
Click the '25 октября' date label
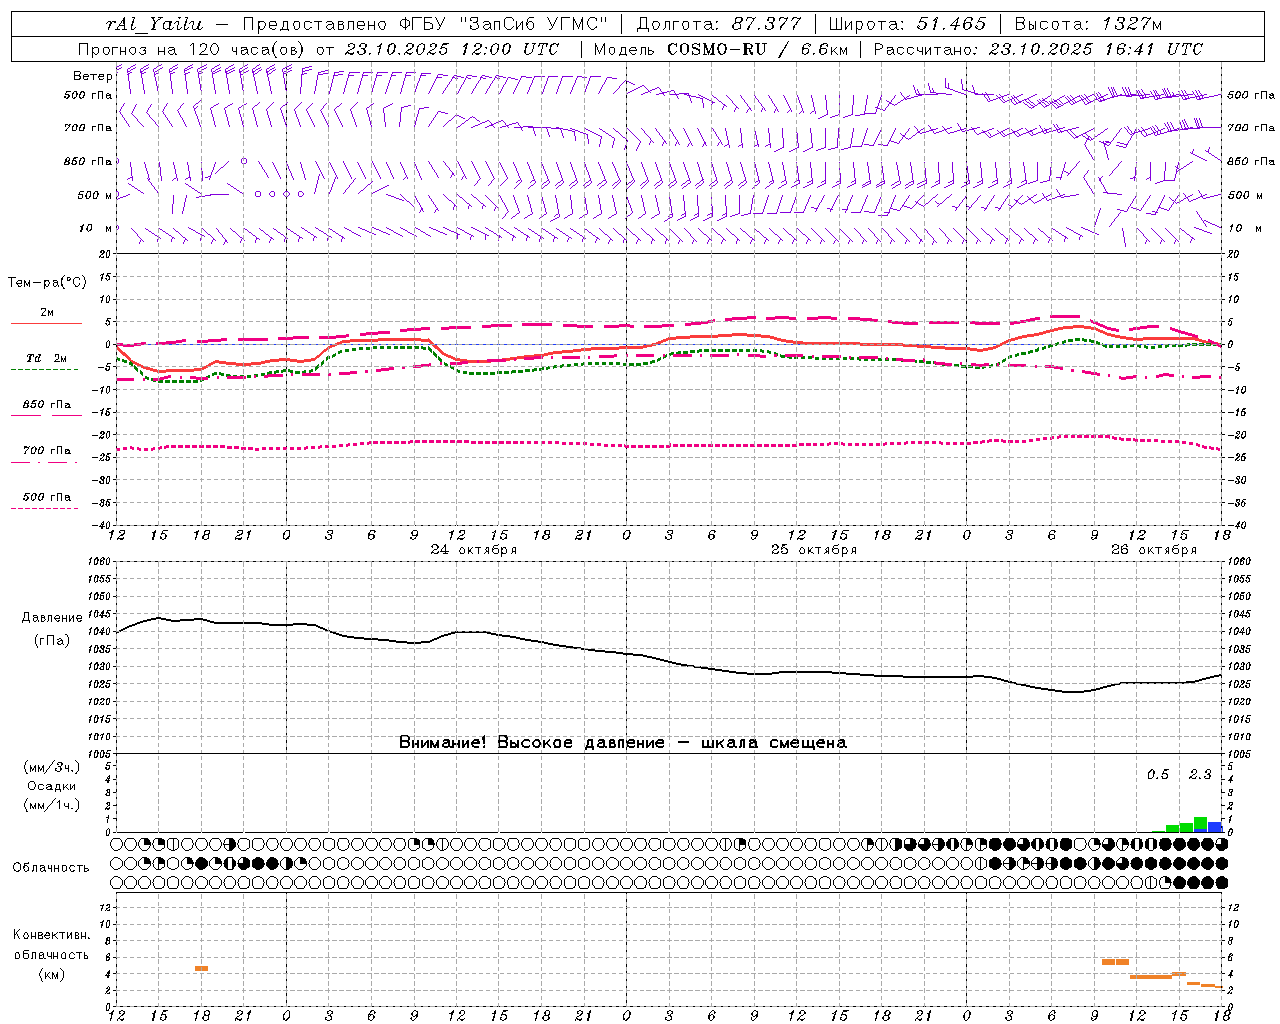pos(814,550)
